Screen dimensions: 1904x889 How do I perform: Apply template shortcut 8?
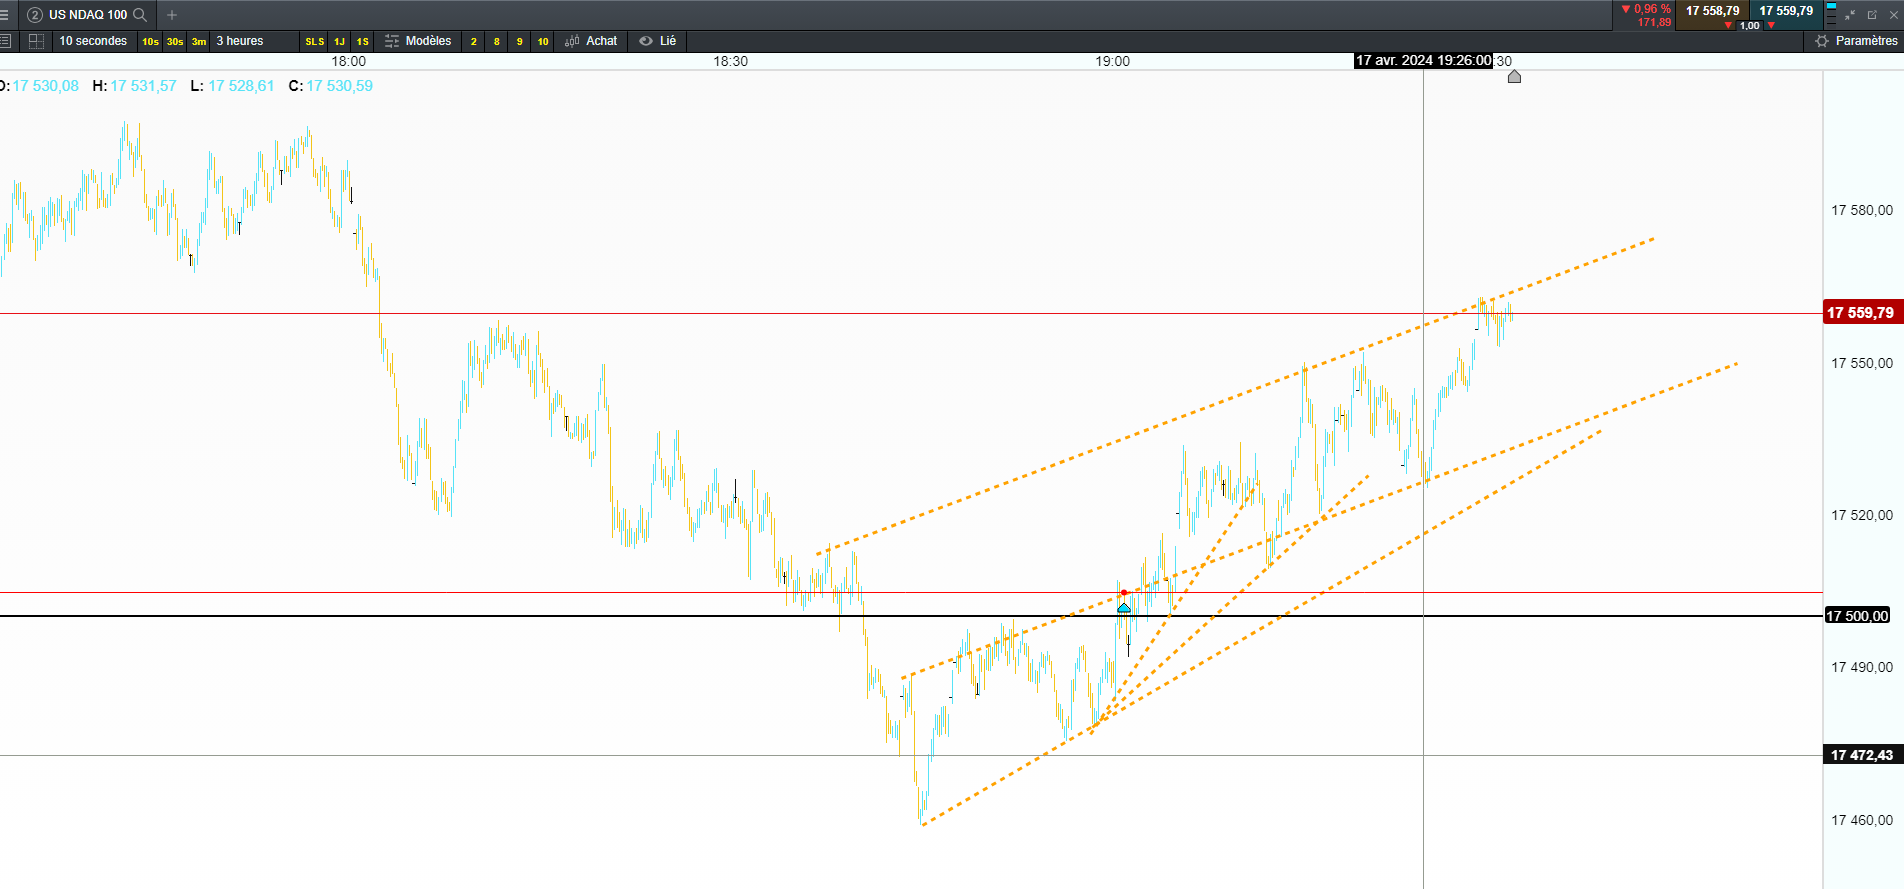point(497,41)
